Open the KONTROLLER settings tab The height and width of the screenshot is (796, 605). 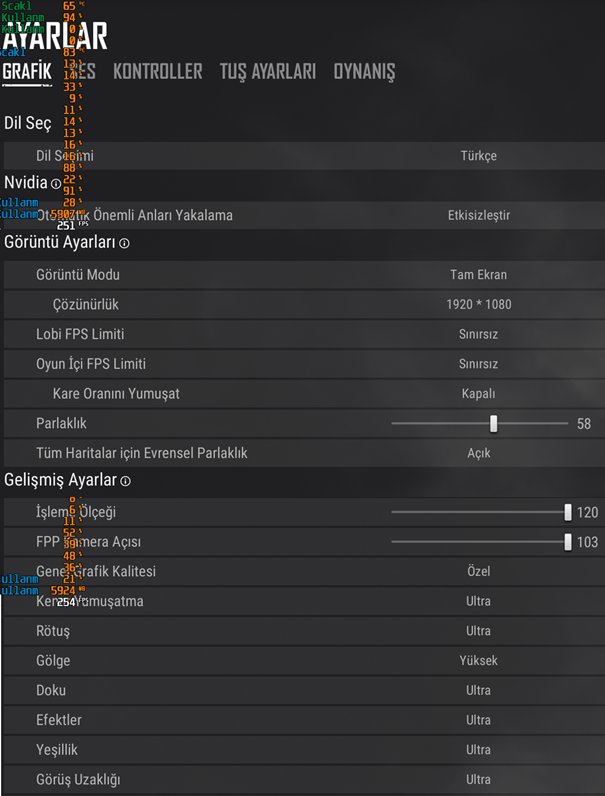pos(157,72)
